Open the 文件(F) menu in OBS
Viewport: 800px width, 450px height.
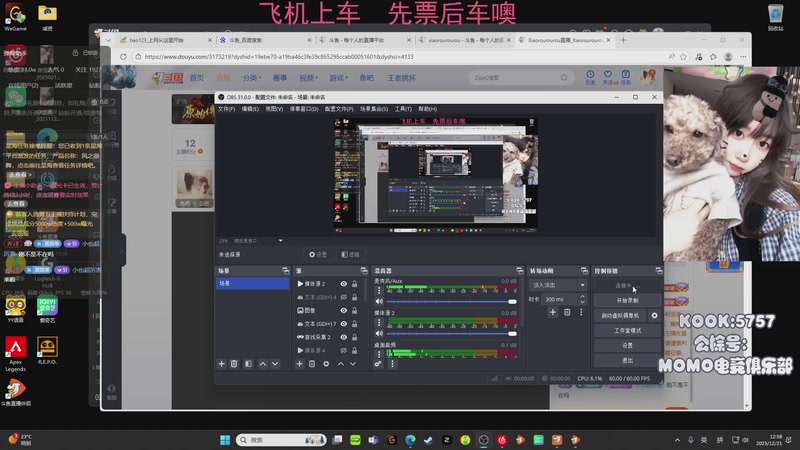(x=227, y=109)
